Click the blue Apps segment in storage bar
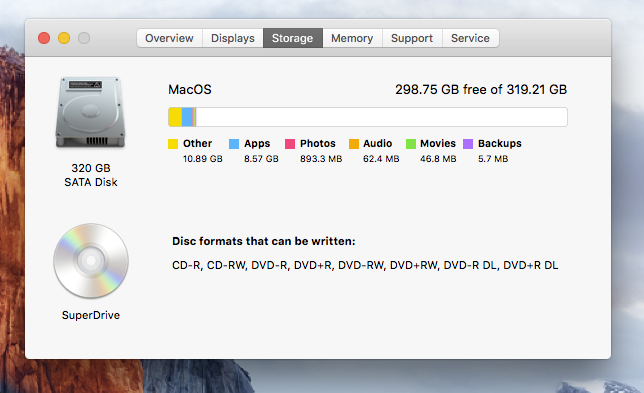The width and height of the screenshot is (644, 393). coord(187,117)
